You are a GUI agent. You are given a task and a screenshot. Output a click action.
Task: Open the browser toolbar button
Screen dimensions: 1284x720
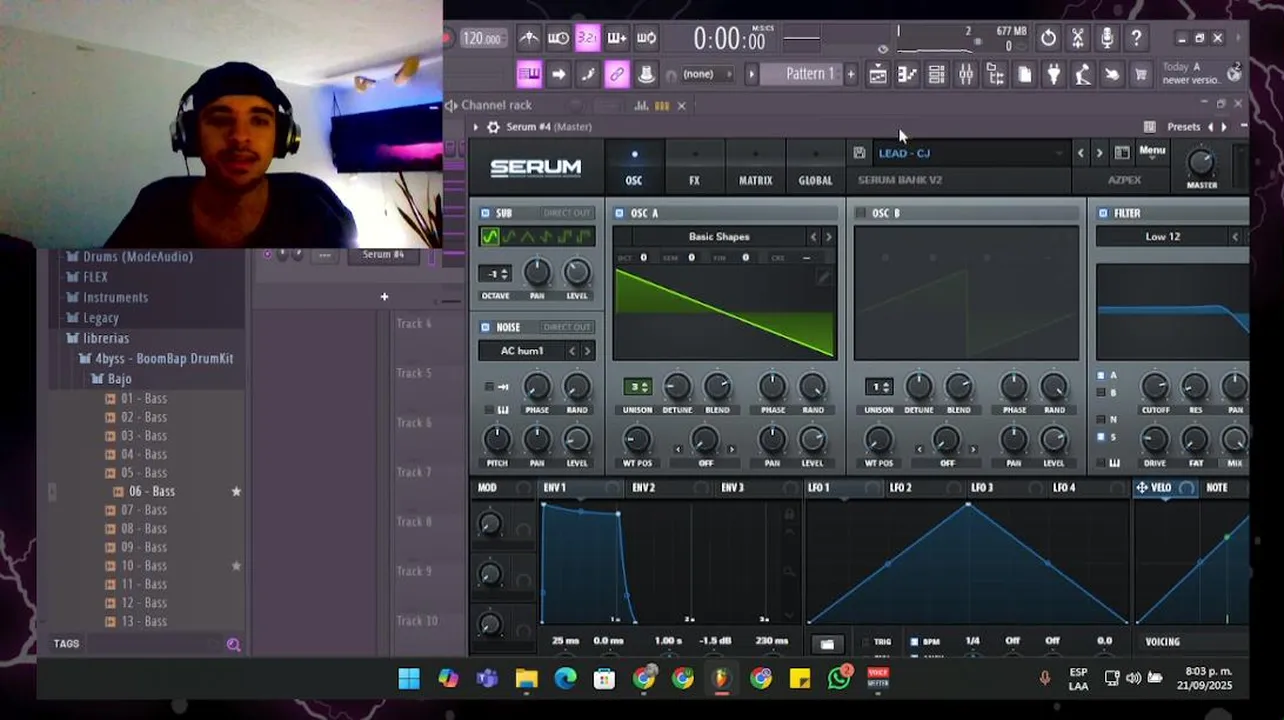pyautogui.click(x=995, y=74)
